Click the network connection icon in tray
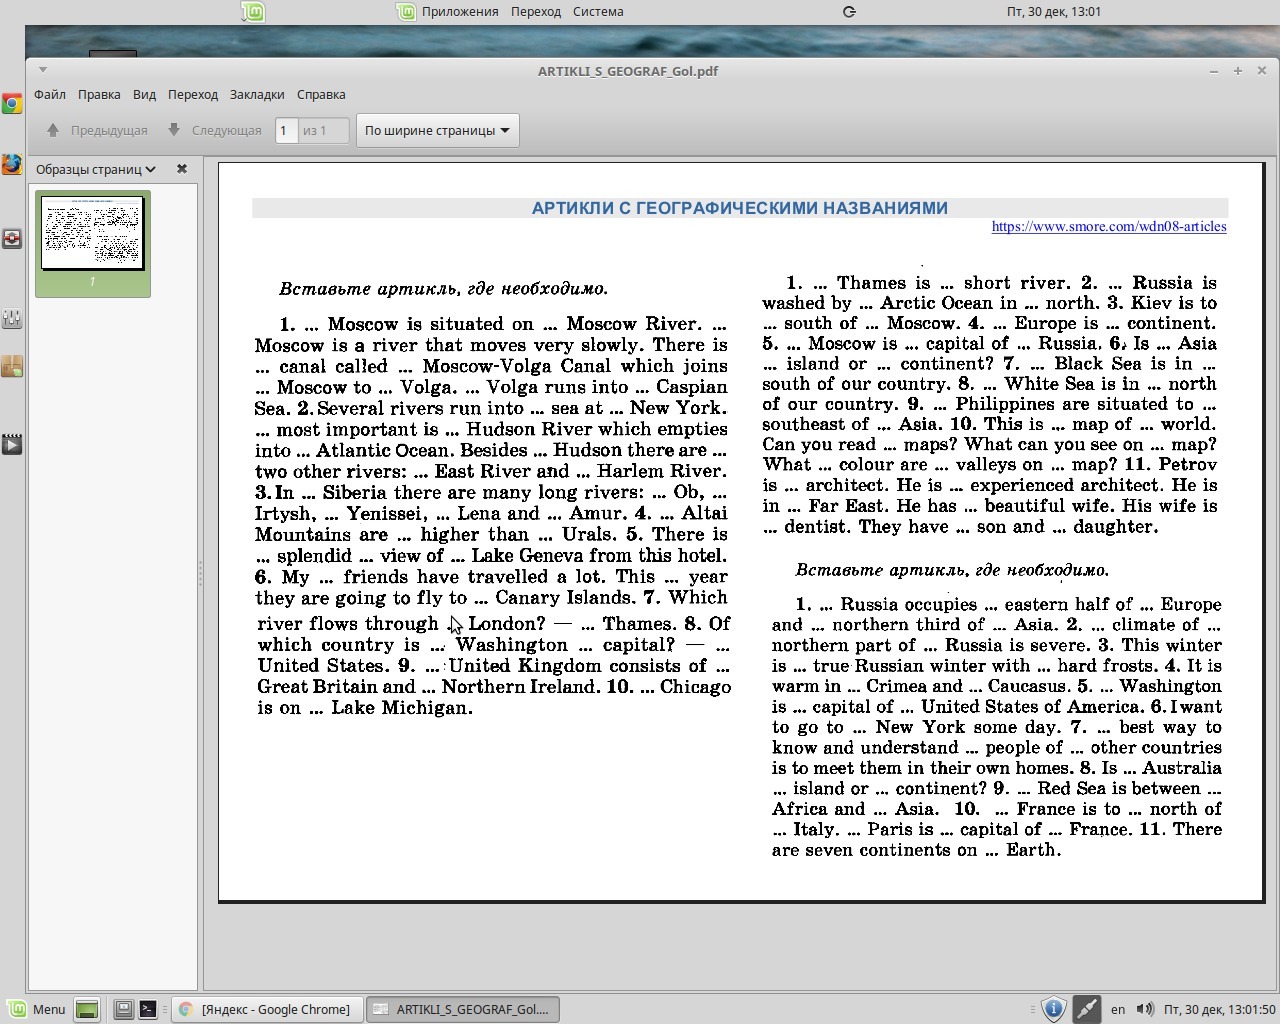Screen dimensions: 1280x1024 (x=1087, y=1009)
